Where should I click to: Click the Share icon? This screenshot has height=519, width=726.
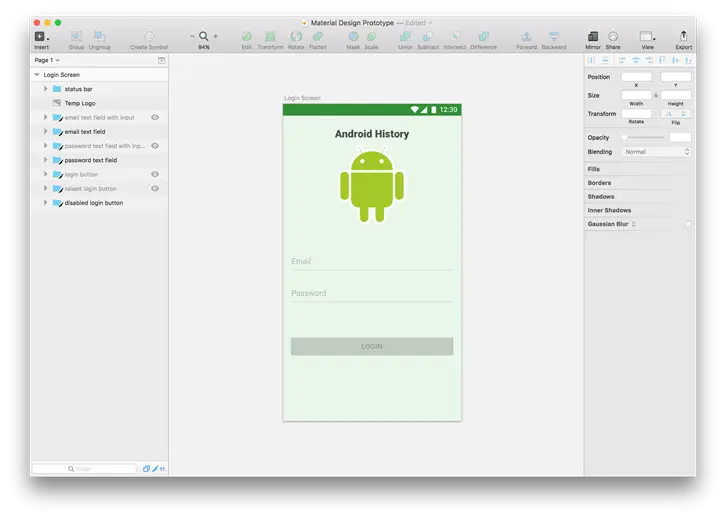coord(613,36)
